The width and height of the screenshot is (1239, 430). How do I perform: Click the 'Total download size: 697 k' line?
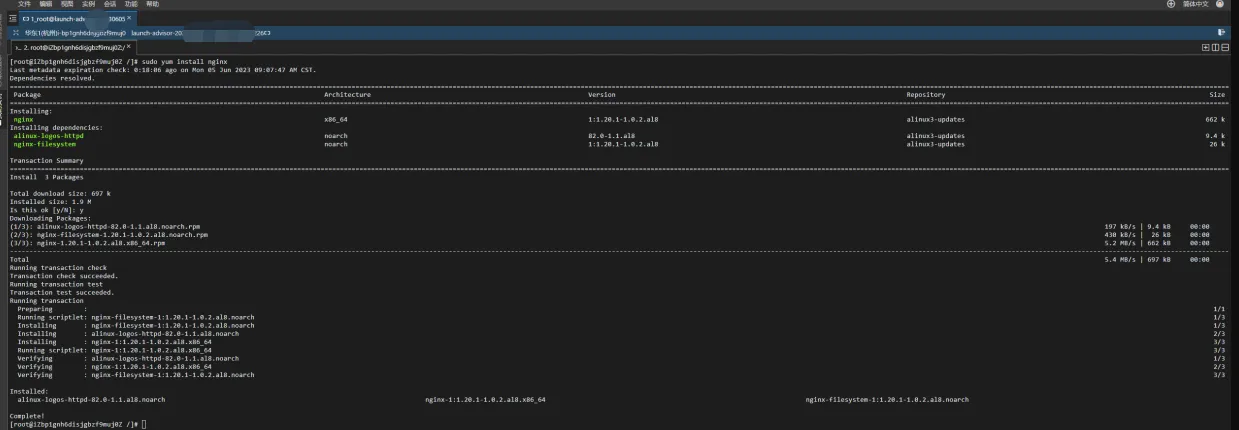pyautogui.click(x=60, y=193)
